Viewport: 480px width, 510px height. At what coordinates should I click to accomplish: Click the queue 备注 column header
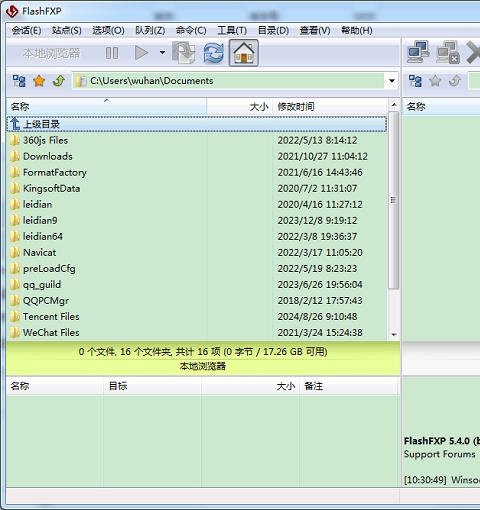[x=348, y=386]
